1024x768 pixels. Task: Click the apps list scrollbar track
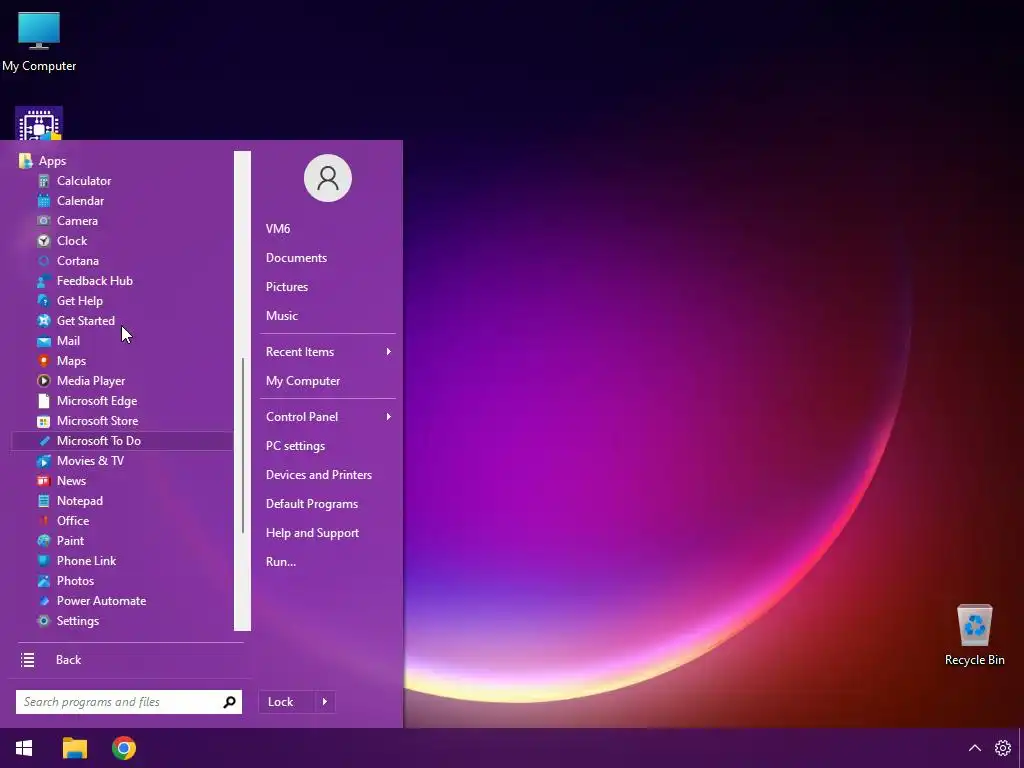click(x=242, y=391)
